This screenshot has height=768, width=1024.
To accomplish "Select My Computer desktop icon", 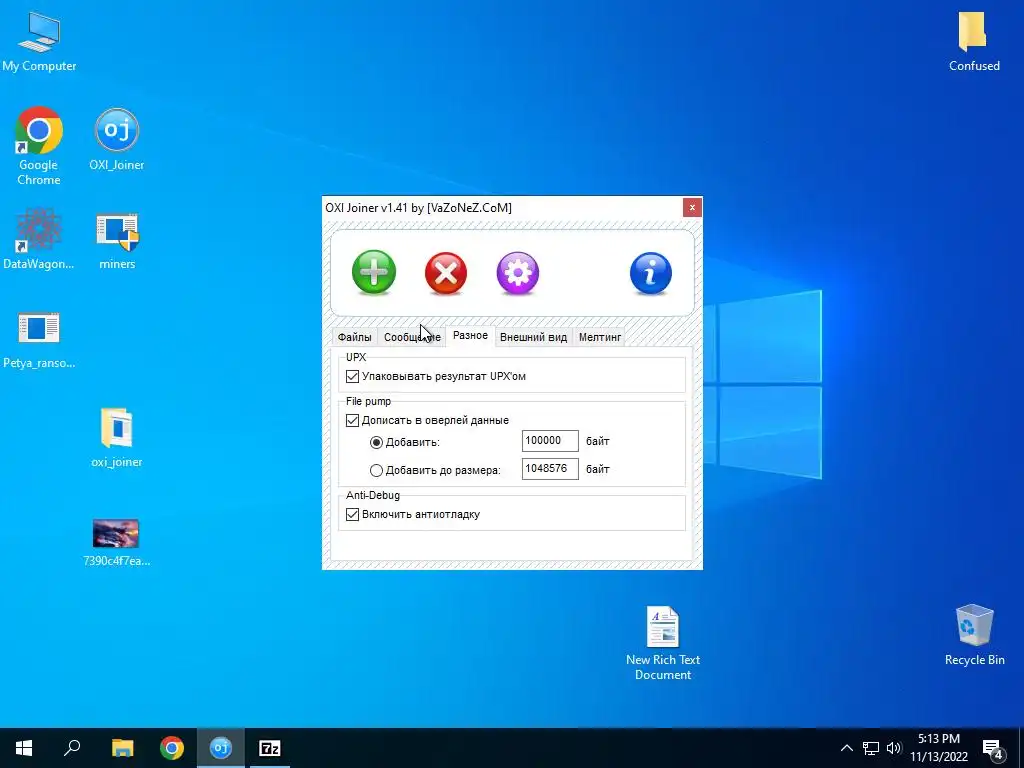I will point(39,42).
